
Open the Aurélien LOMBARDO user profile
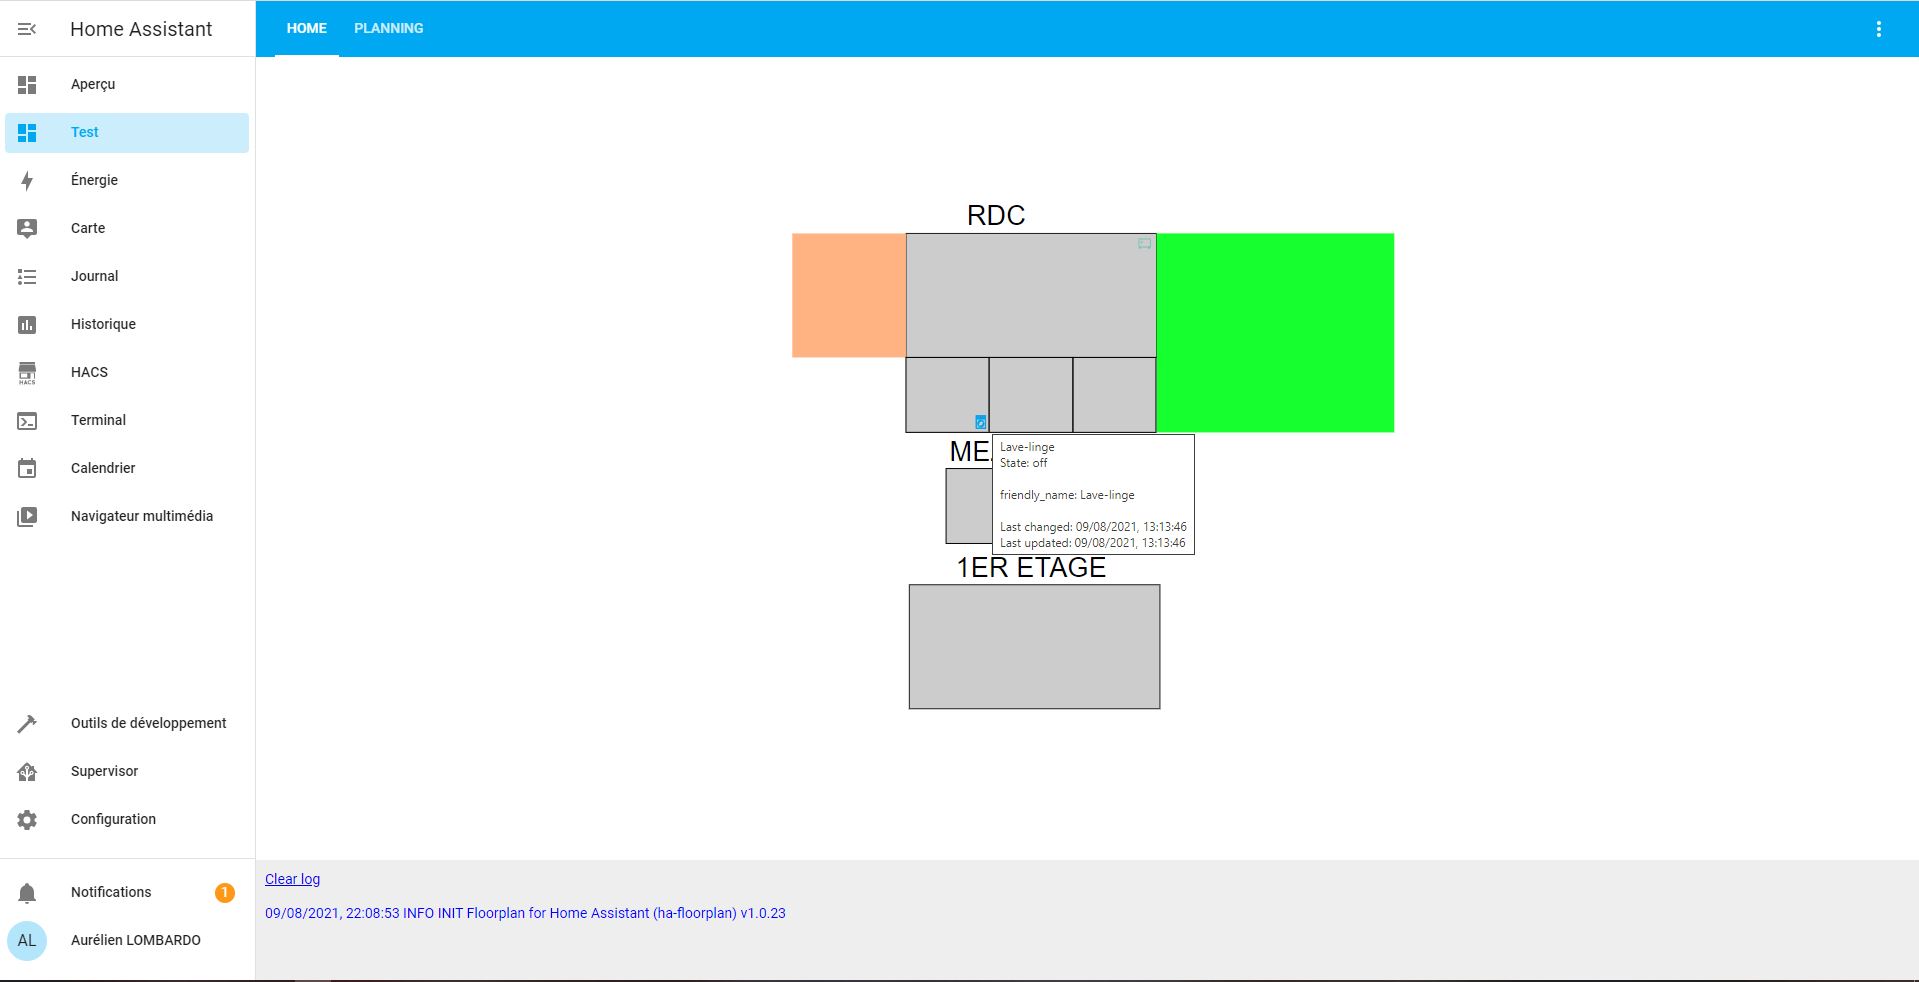pyautogui.click(x=135, y=940)
